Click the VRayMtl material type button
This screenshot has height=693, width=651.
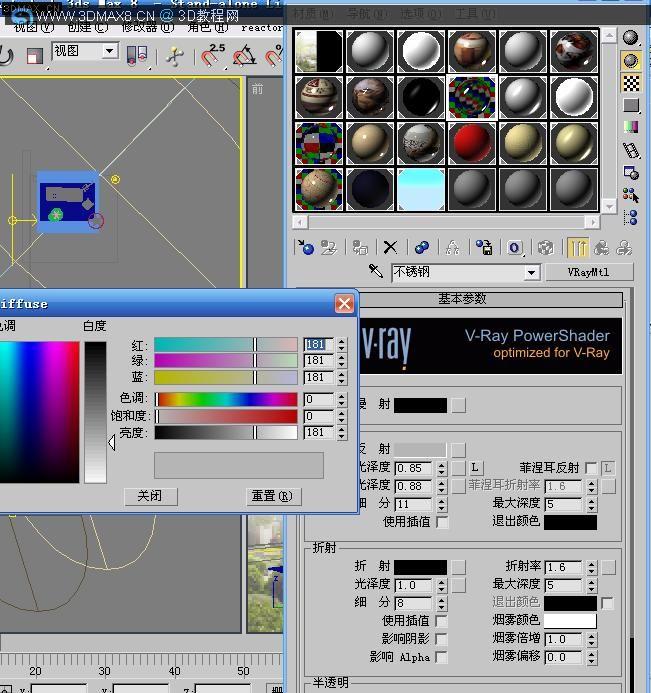589,273
